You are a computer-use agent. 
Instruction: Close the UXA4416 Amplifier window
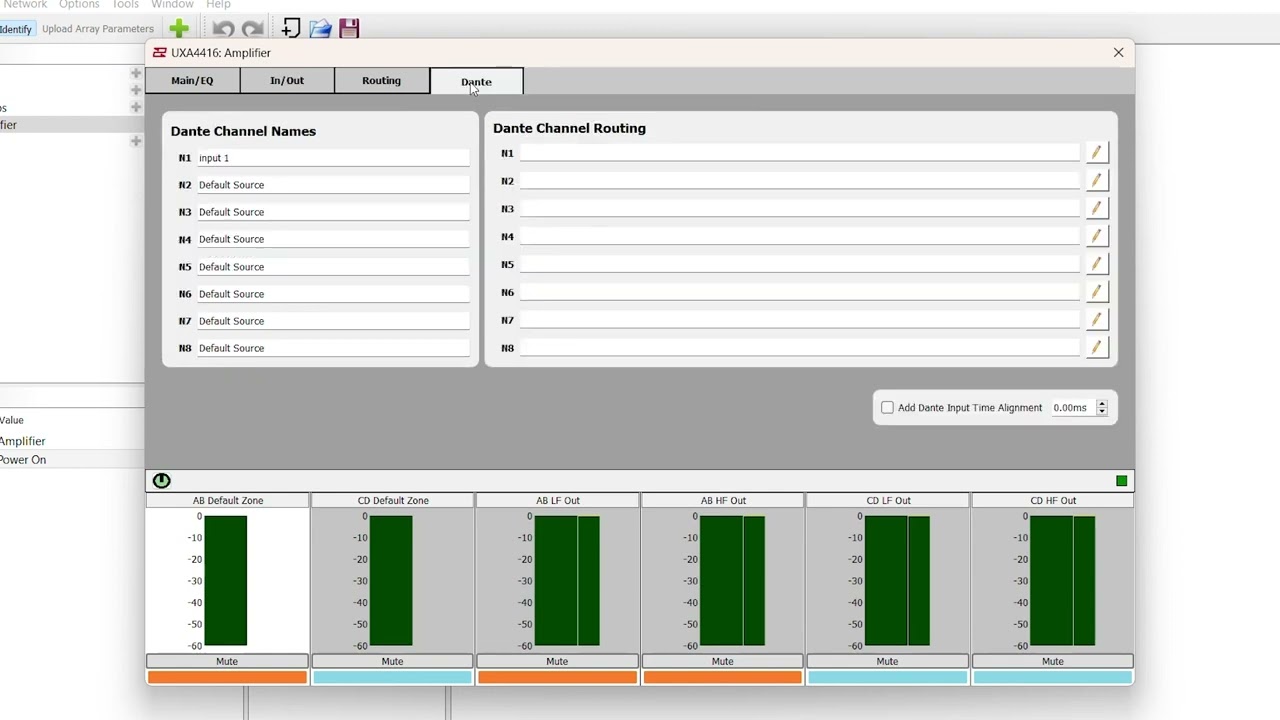pos(1118,52)
